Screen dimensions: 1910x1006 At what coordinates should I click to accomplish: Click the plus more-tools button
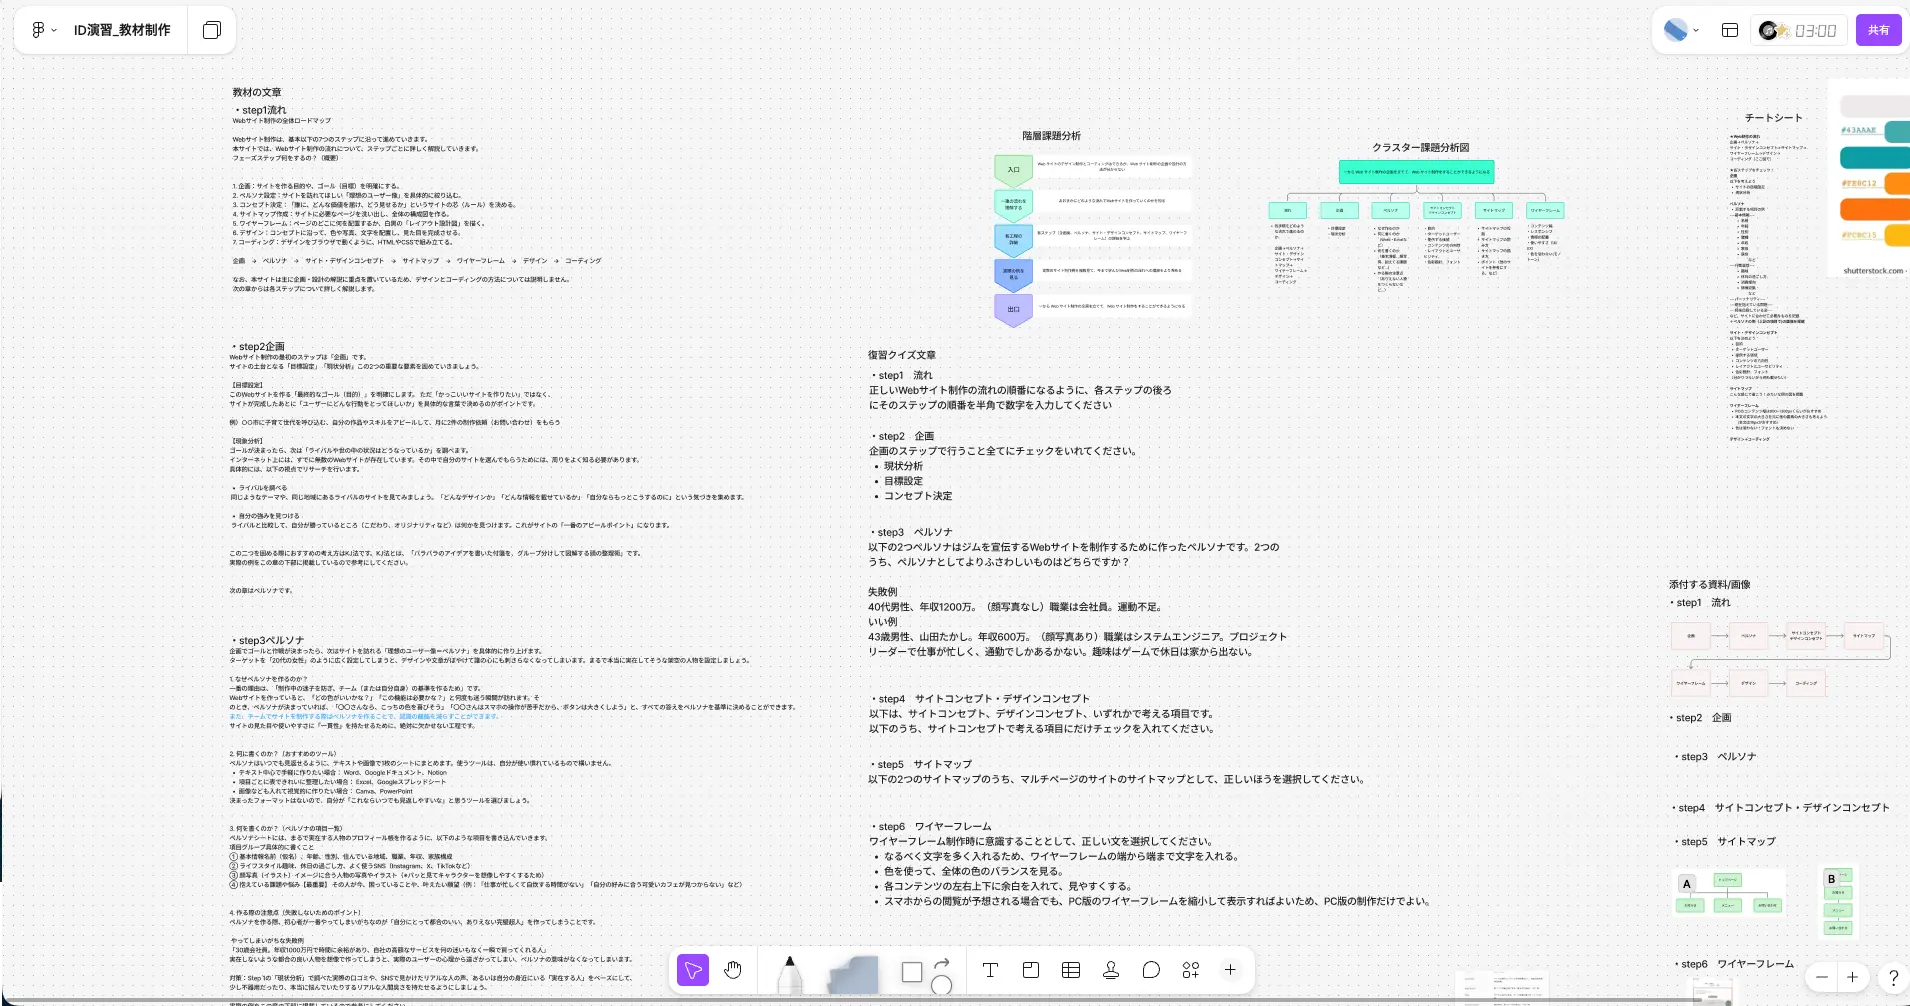point(1230,970)
